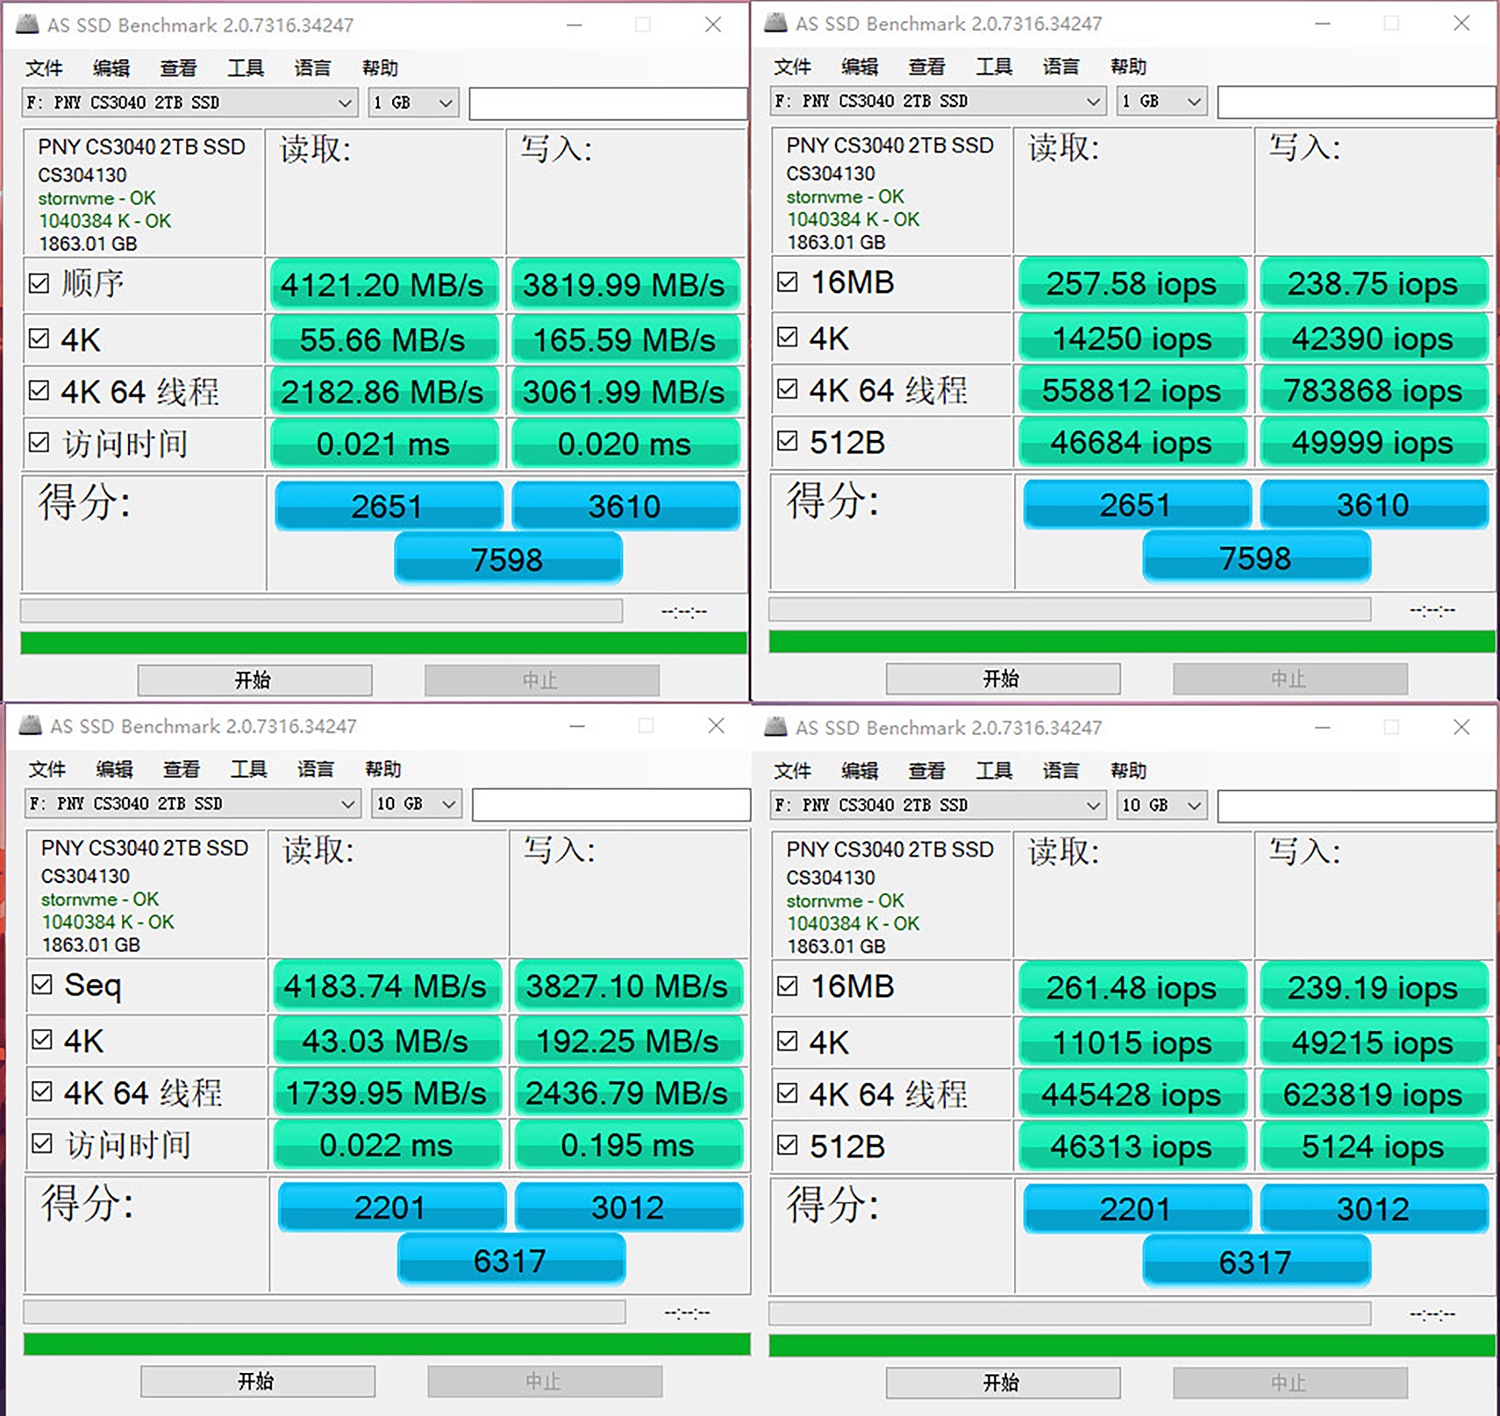Open the 文件 menu in the 1 GB MB/s window
This screenshot has height=1416, width=1500.
tap(44, 68)
